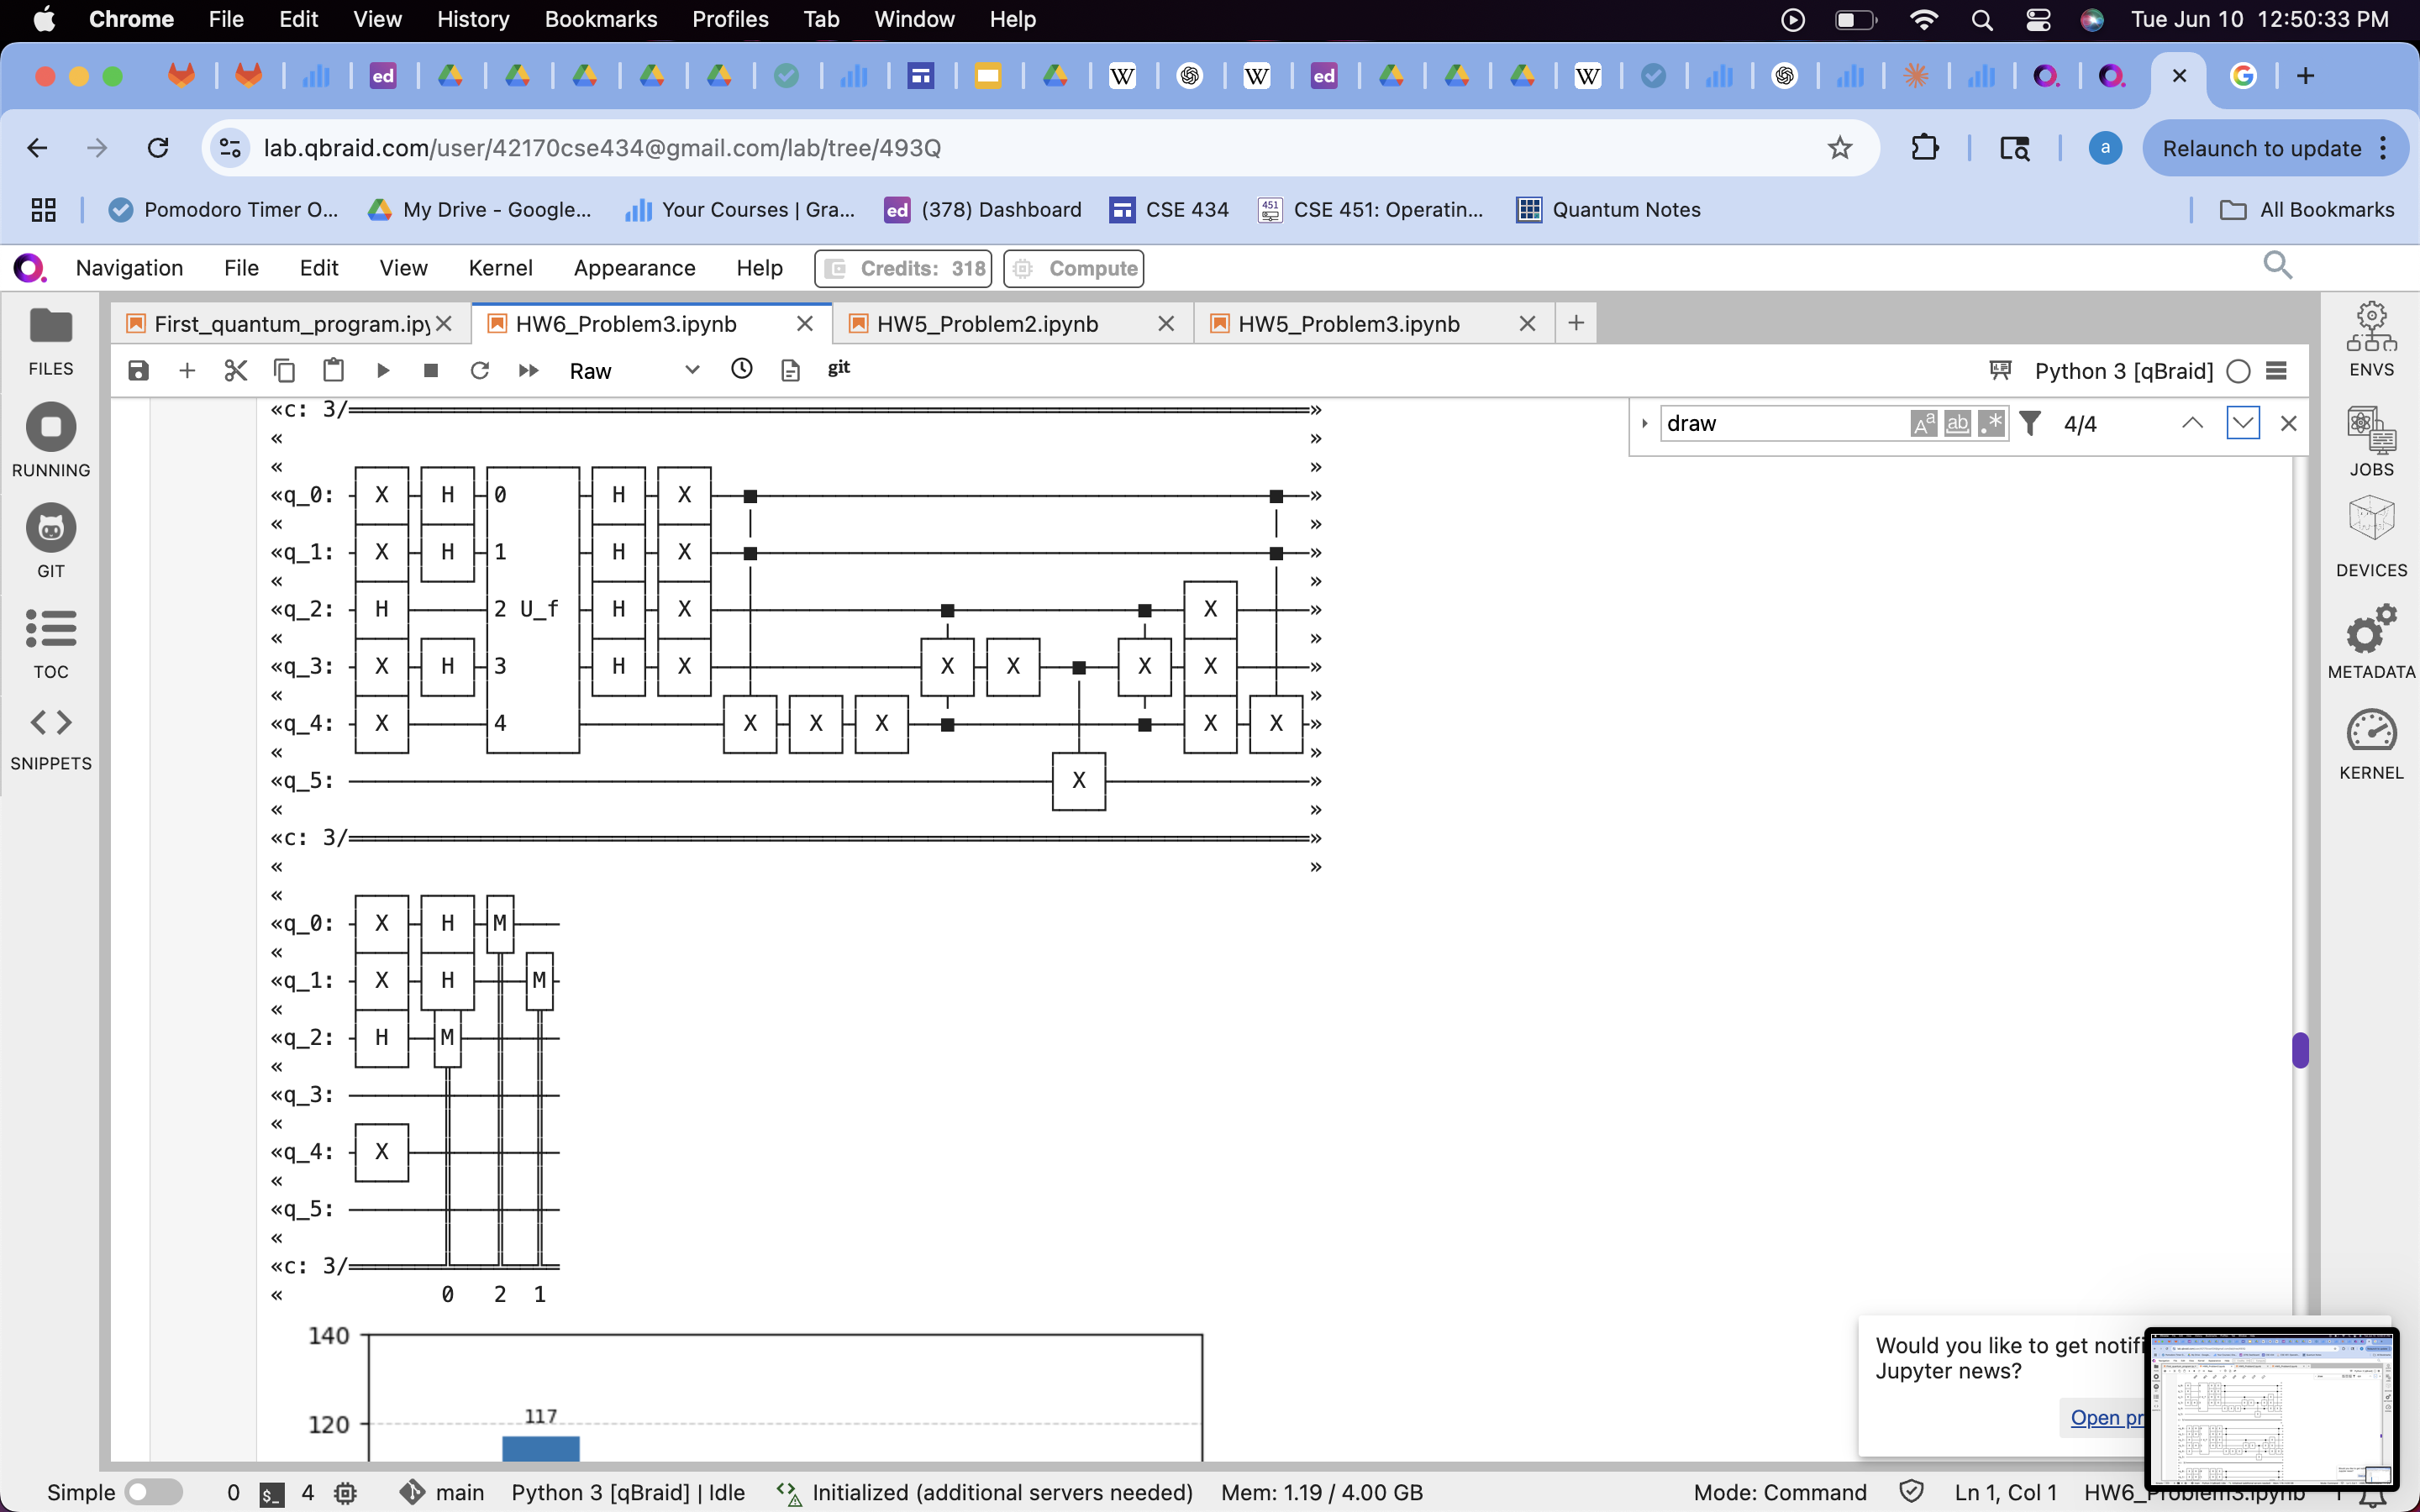Viewport: 2420px width, 1512px height.
Task: Click the document icon in notebook toolbar
Action: point(791,371)
